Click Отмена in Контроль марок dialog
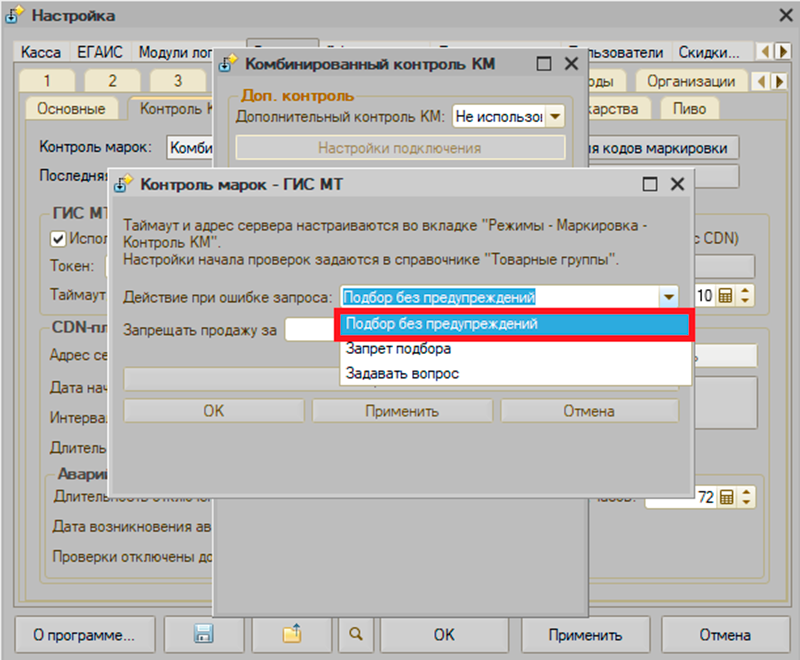The width and height of the screenshot is (800, 660). [x=589, y=410]
